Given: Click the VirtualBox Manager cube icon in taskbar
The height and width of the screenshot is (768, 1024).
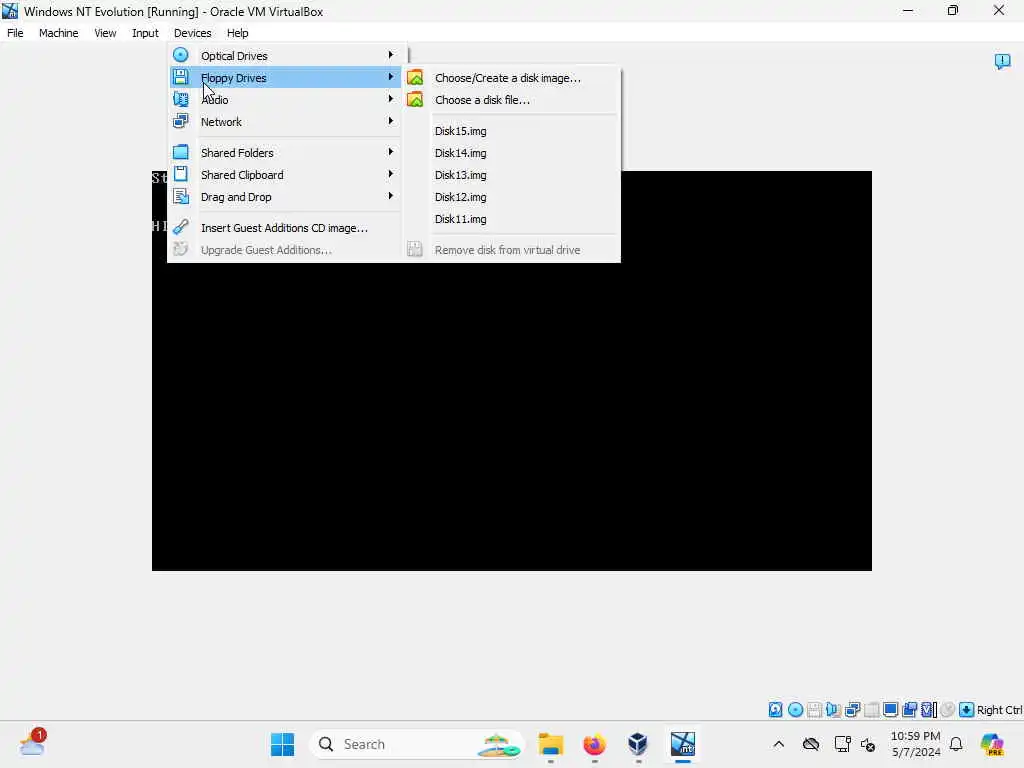Looking at the screenshot, I should (x=638, y=744).
